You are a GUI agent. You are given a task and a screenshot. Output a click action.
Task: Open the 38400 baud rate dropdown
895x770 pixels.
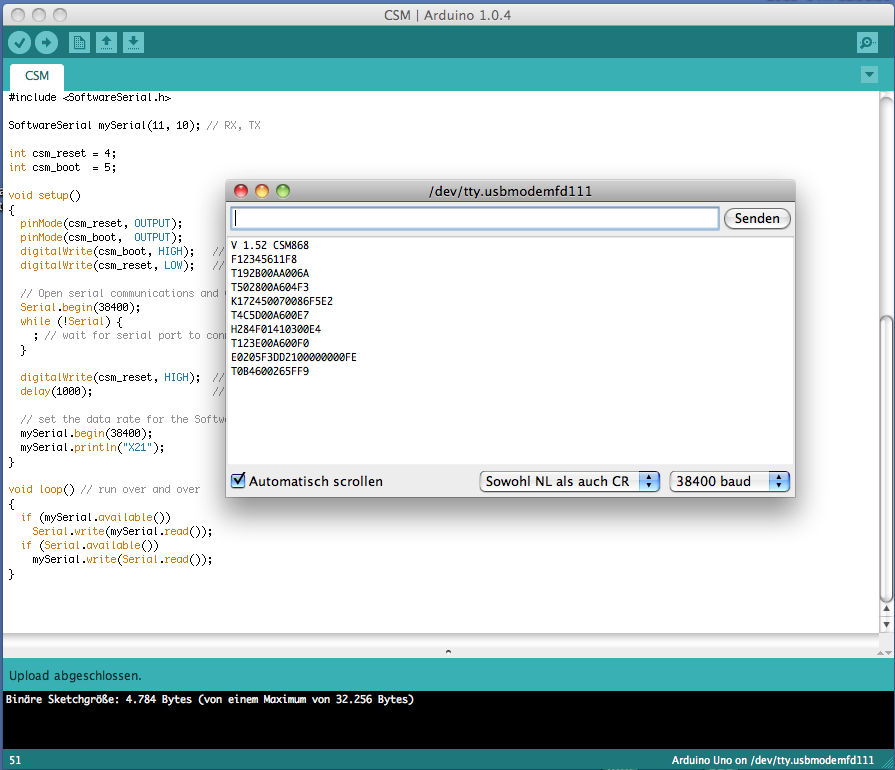pyautogui.click(x=729, y=481)
